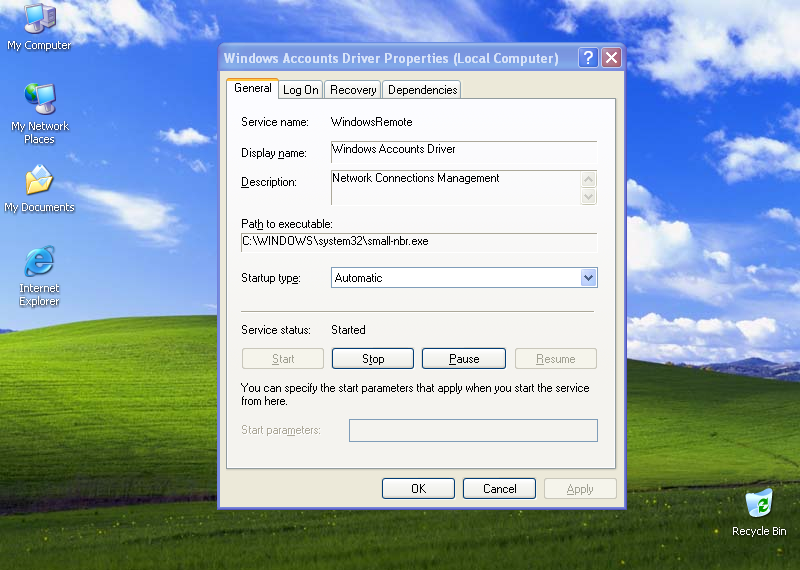Click the Path to executable field

(419, 242)
